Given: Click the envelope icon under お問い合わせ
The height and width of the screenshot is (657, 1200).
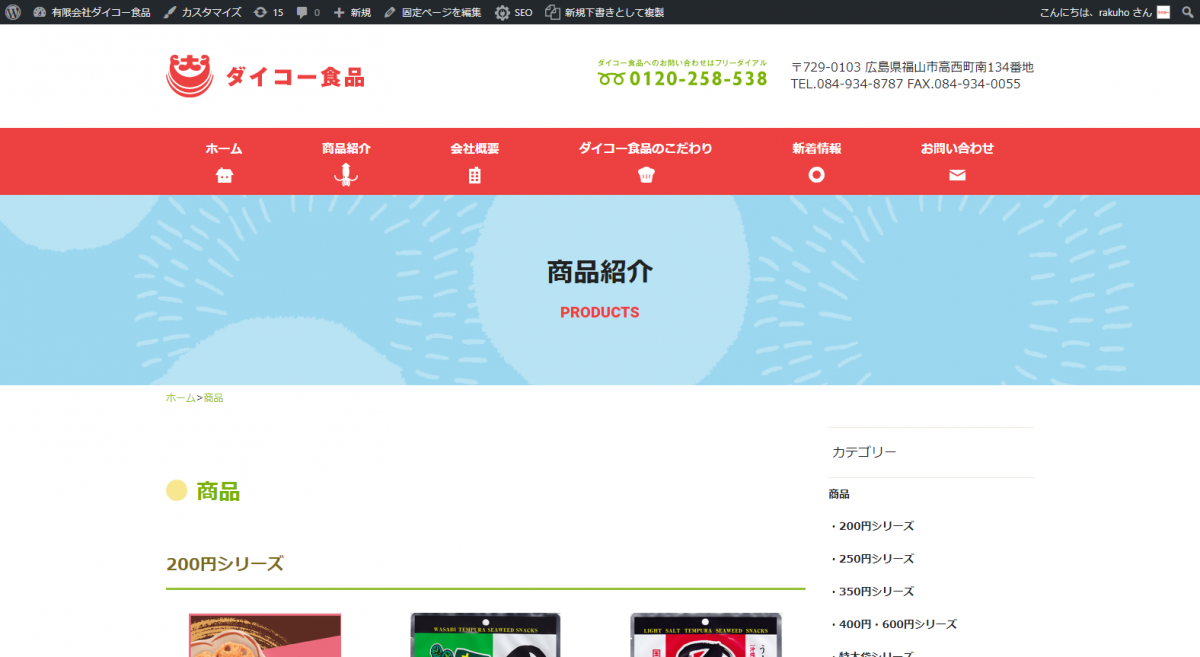Looking at the screenshot, I should (957, 175).
